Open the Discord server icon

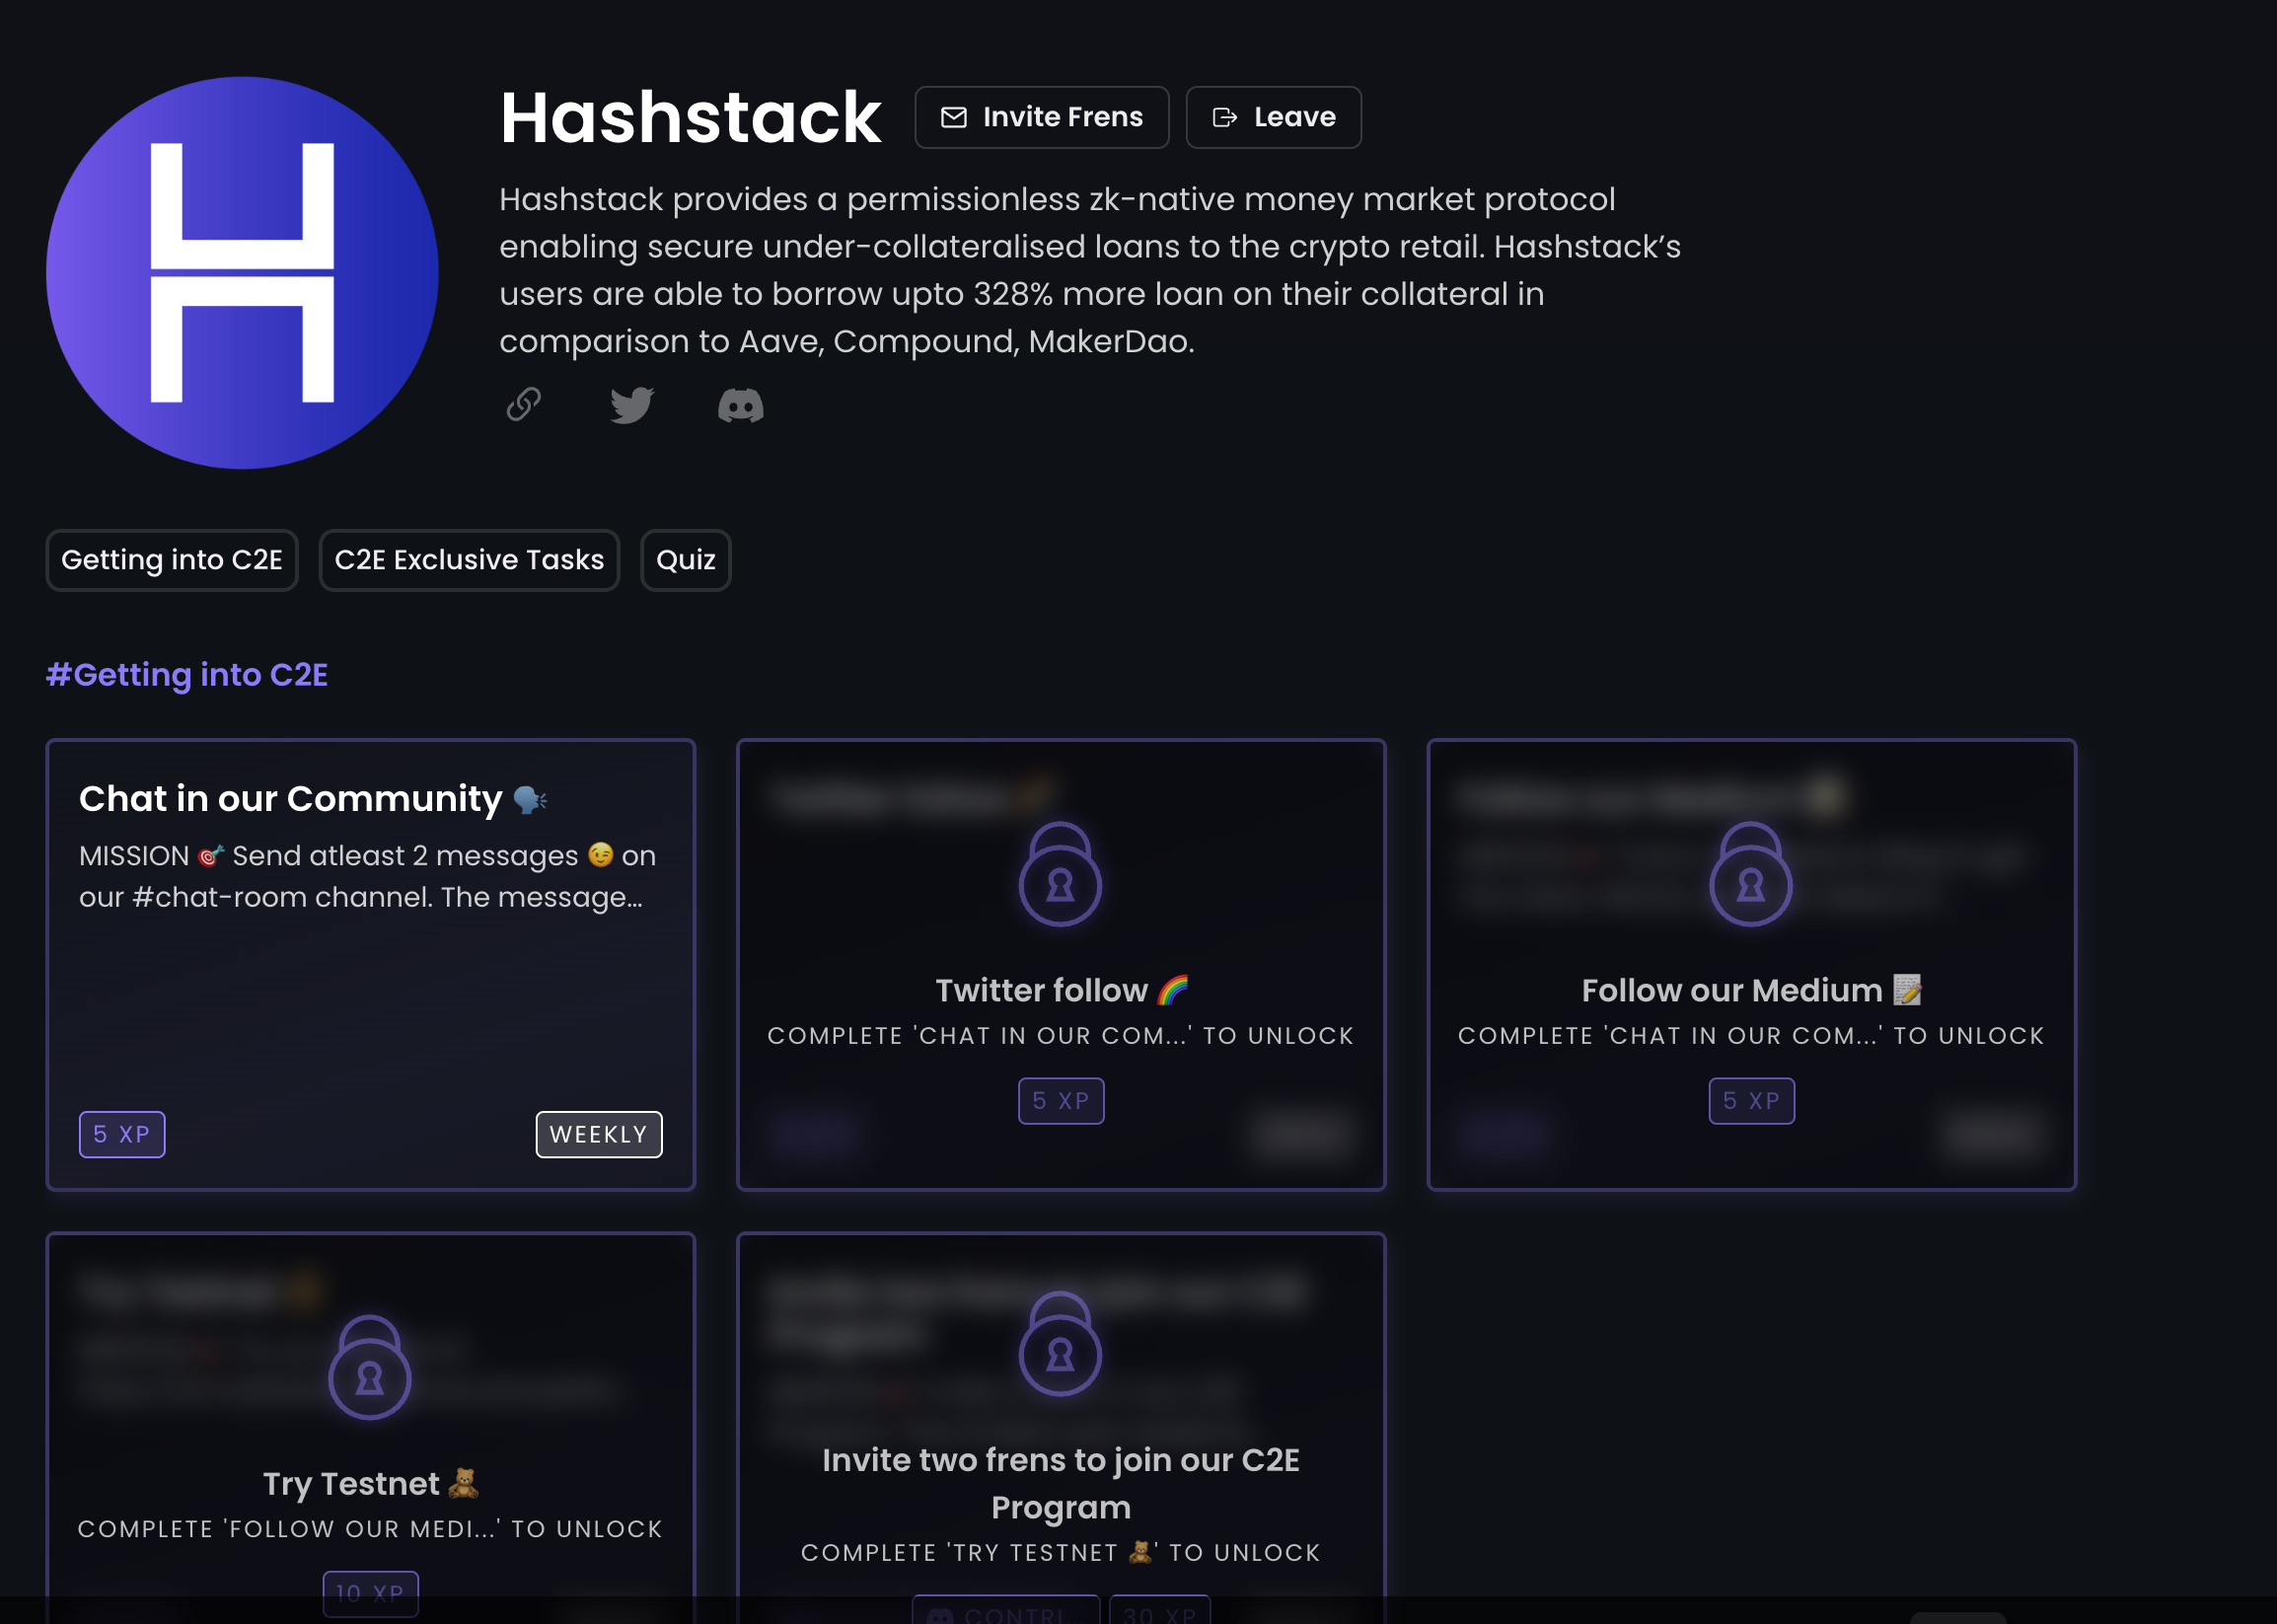pyautogui.click(x=740, y=405)
